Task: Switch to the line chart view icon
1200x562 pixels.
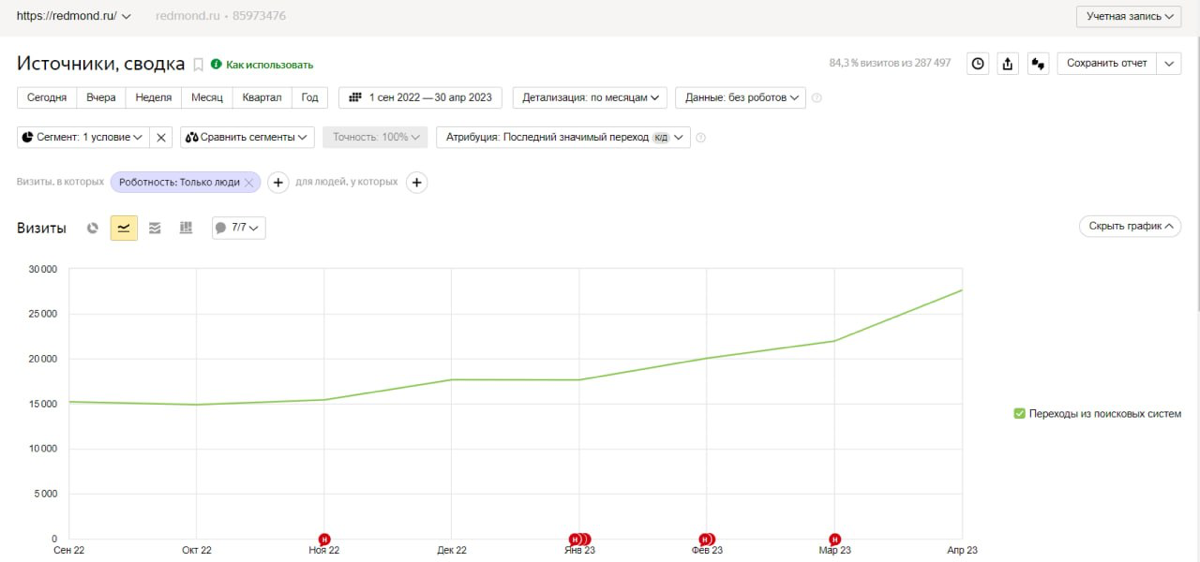Action: tap(124, 228)
